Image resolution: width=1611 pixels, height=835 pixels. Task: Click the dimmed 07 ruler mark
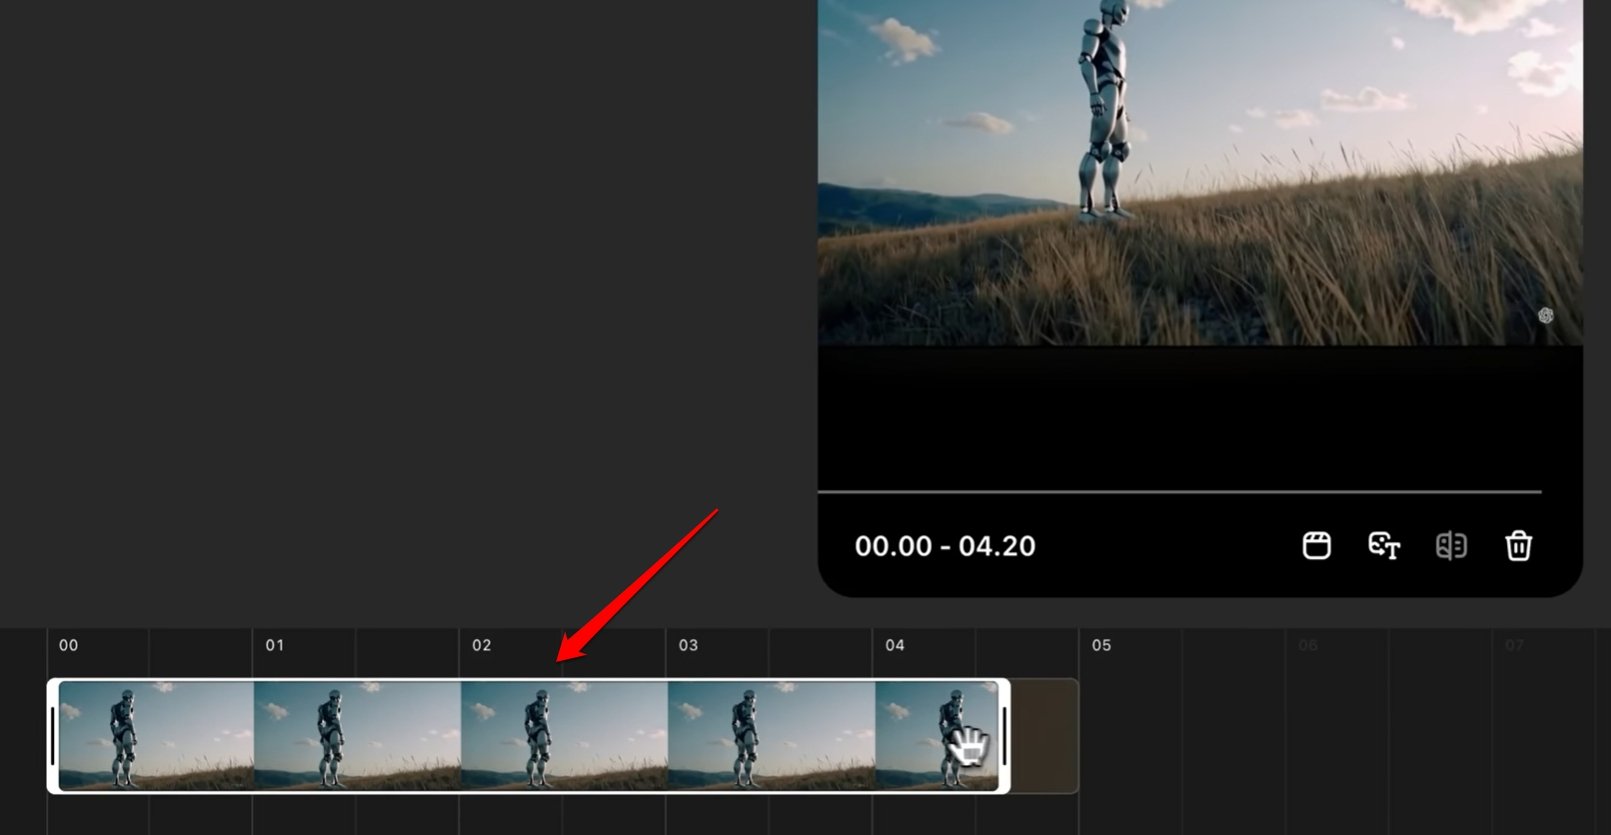coord(1515,645)
